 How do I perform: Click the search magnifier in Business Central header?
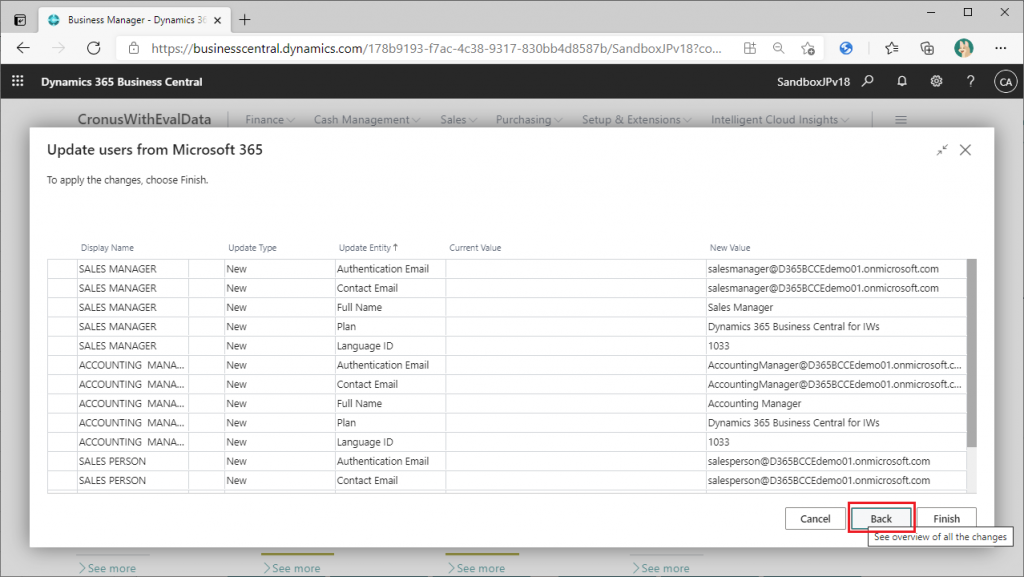[867, 81]
